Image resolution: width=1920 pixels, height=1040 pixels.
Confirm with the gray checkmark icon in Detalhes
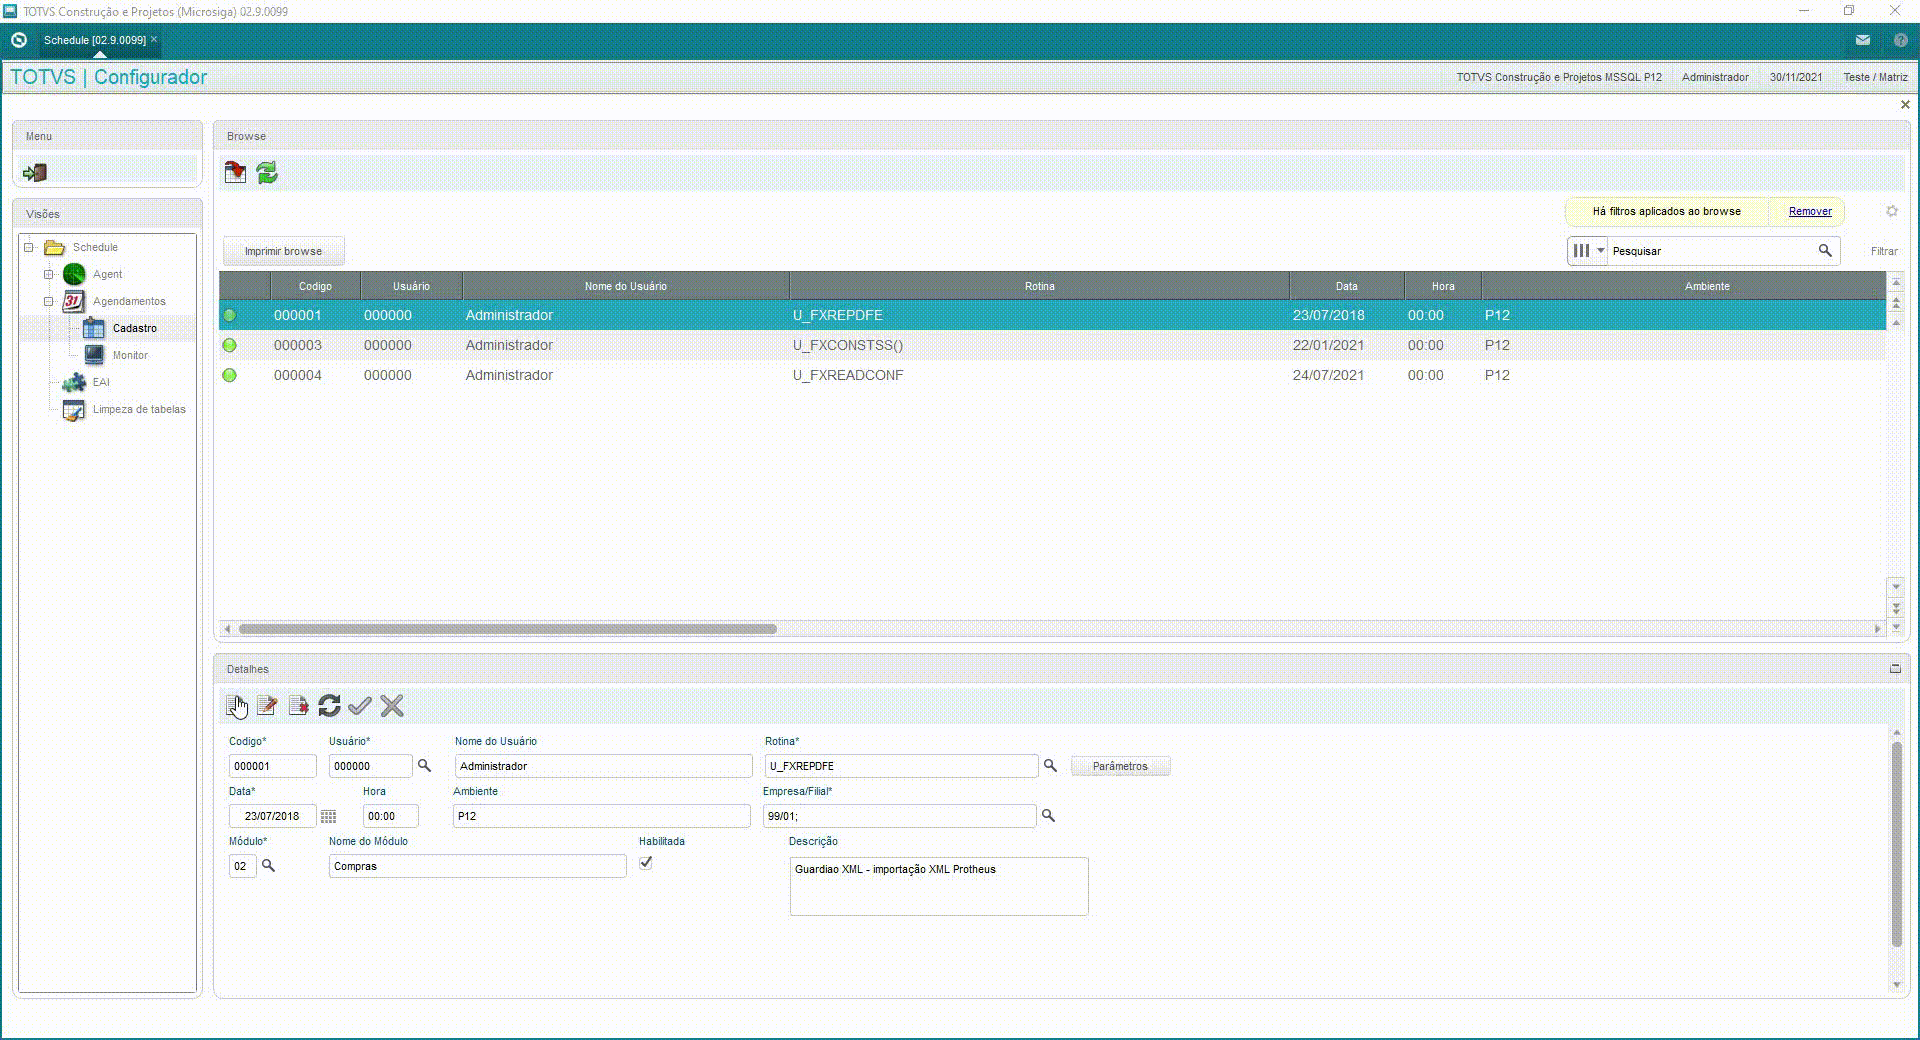coord(360,706)
